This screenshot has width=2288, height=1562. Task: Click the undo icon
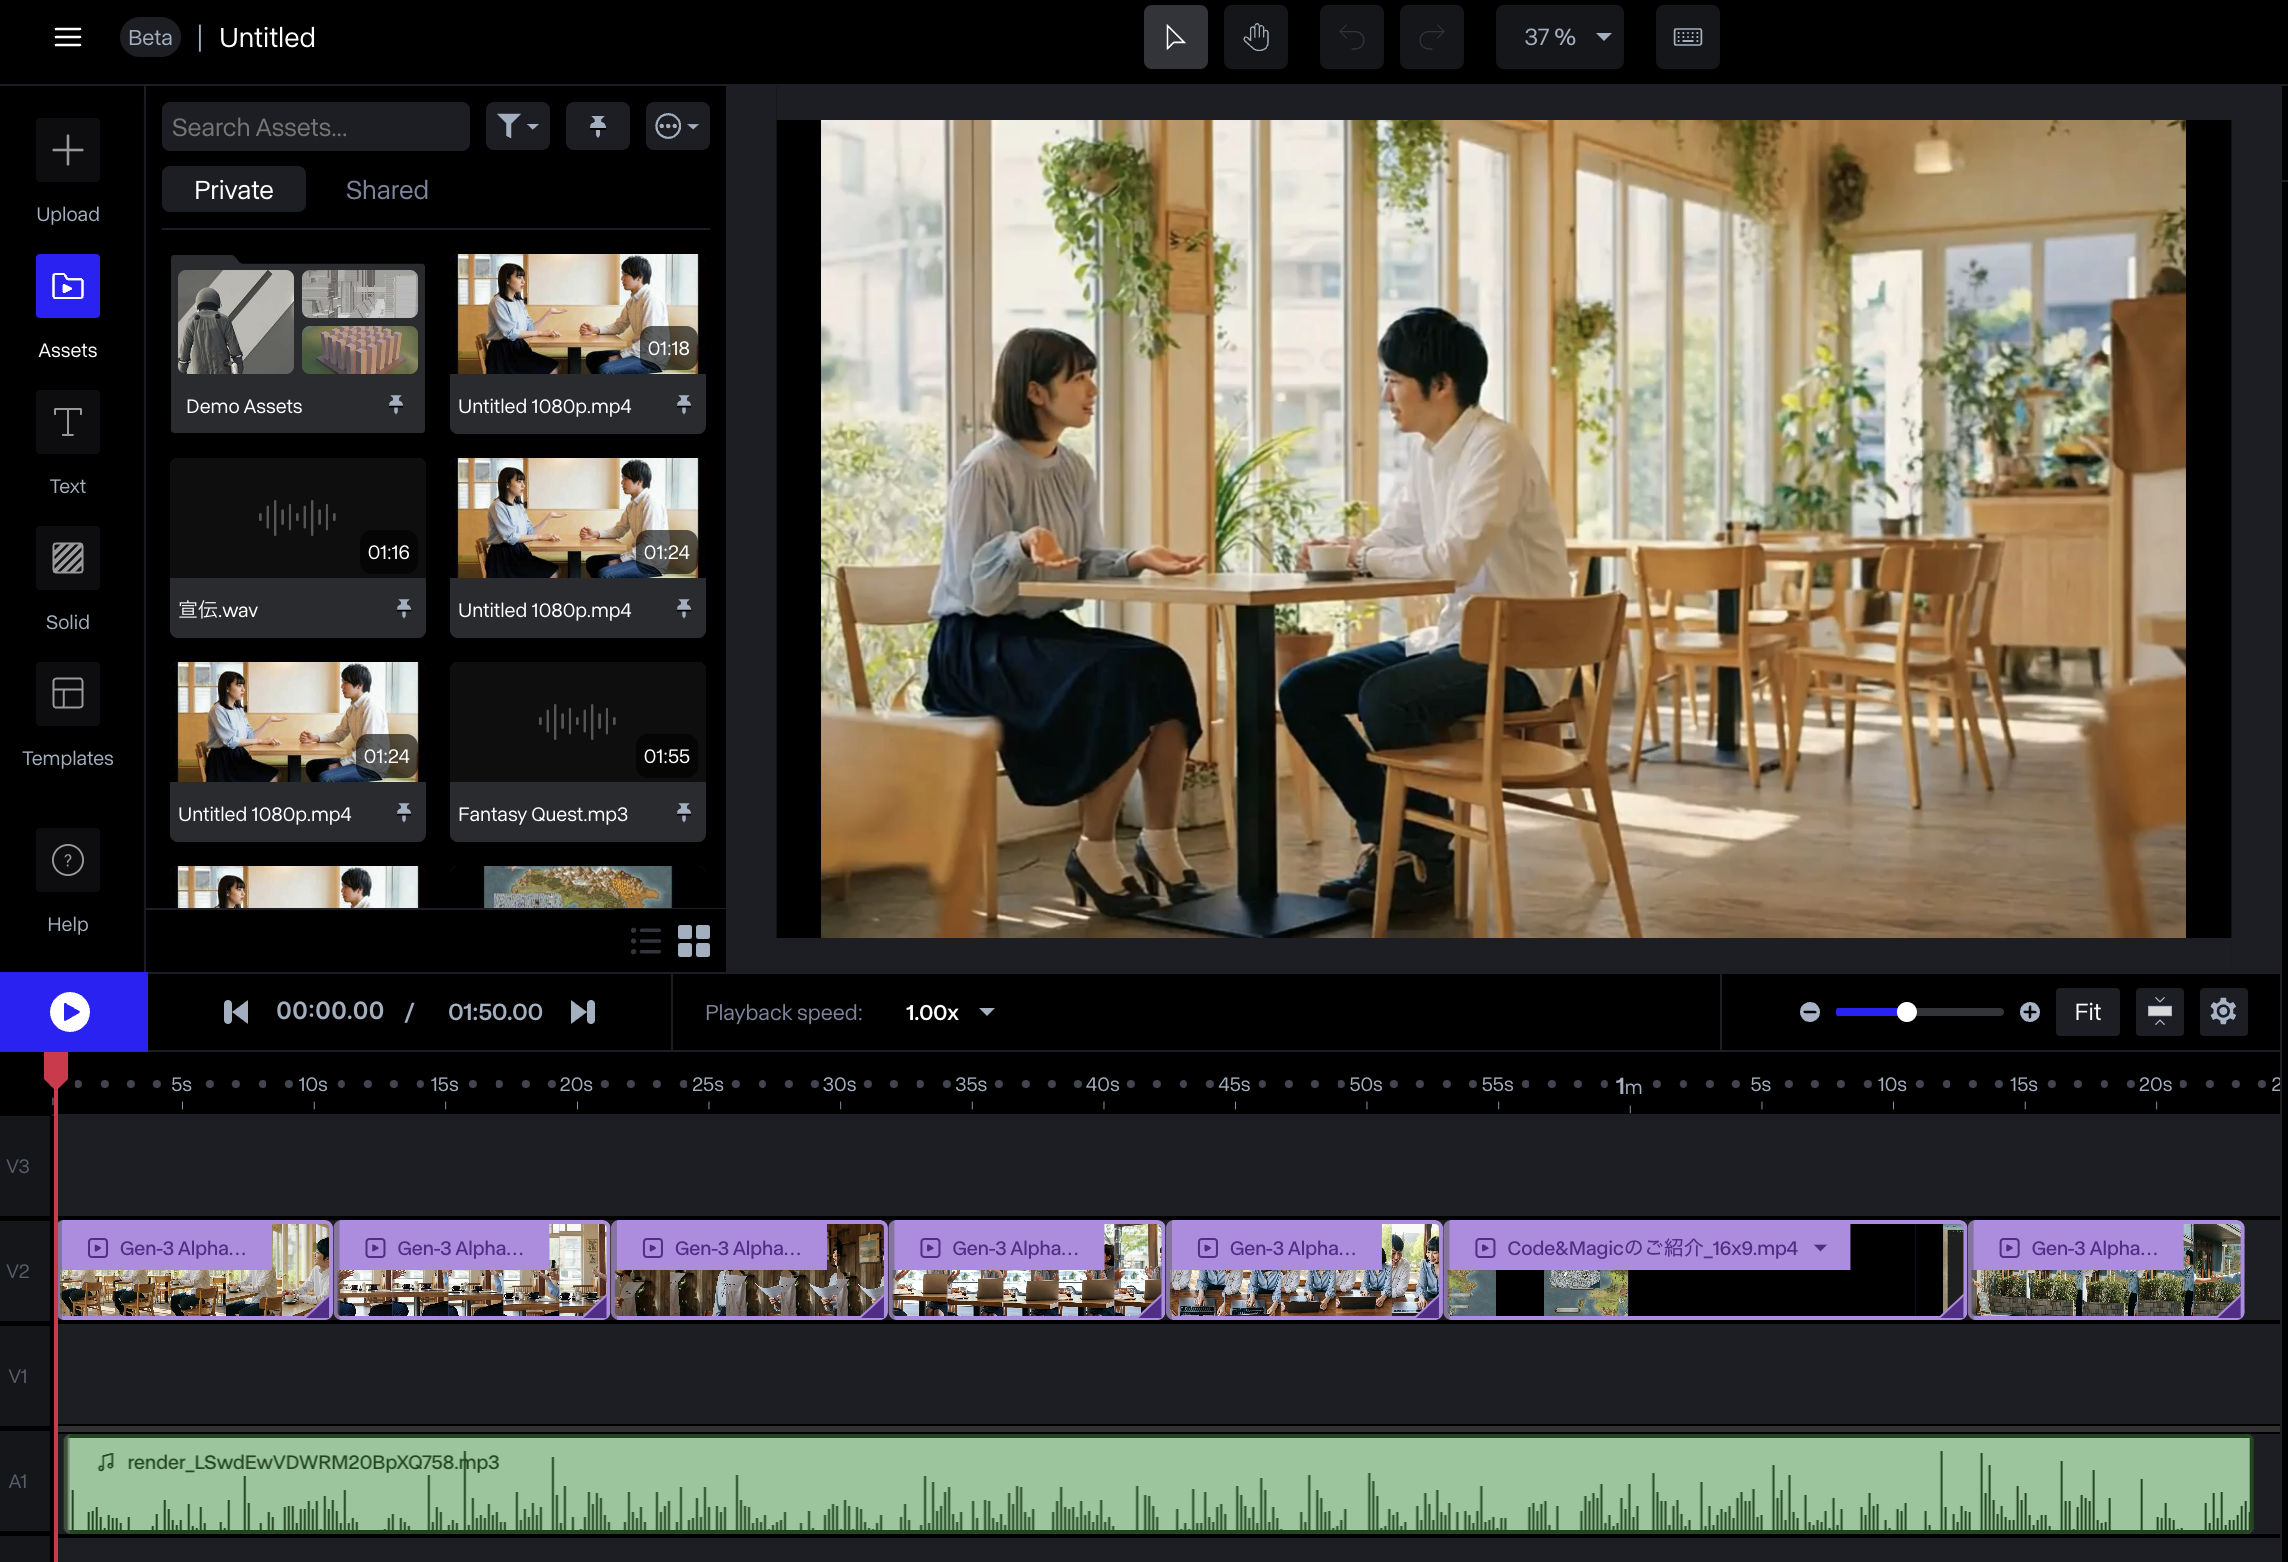point(1351,37)
